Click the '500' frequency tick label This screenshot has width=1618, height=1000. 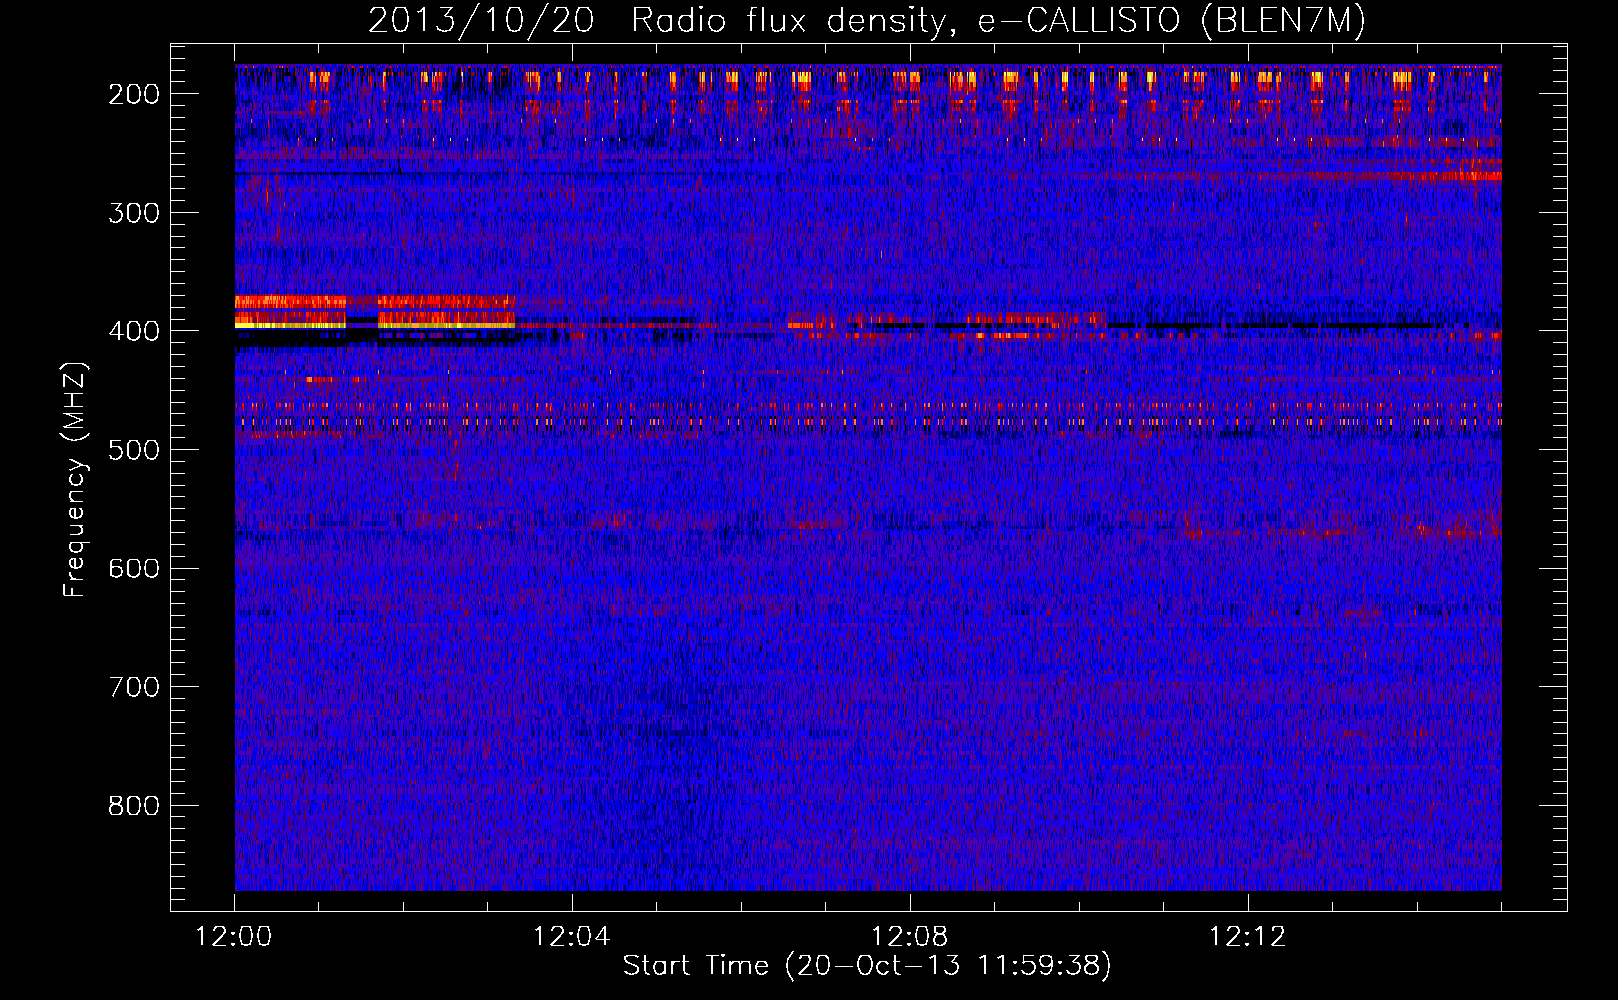point(133,450)
